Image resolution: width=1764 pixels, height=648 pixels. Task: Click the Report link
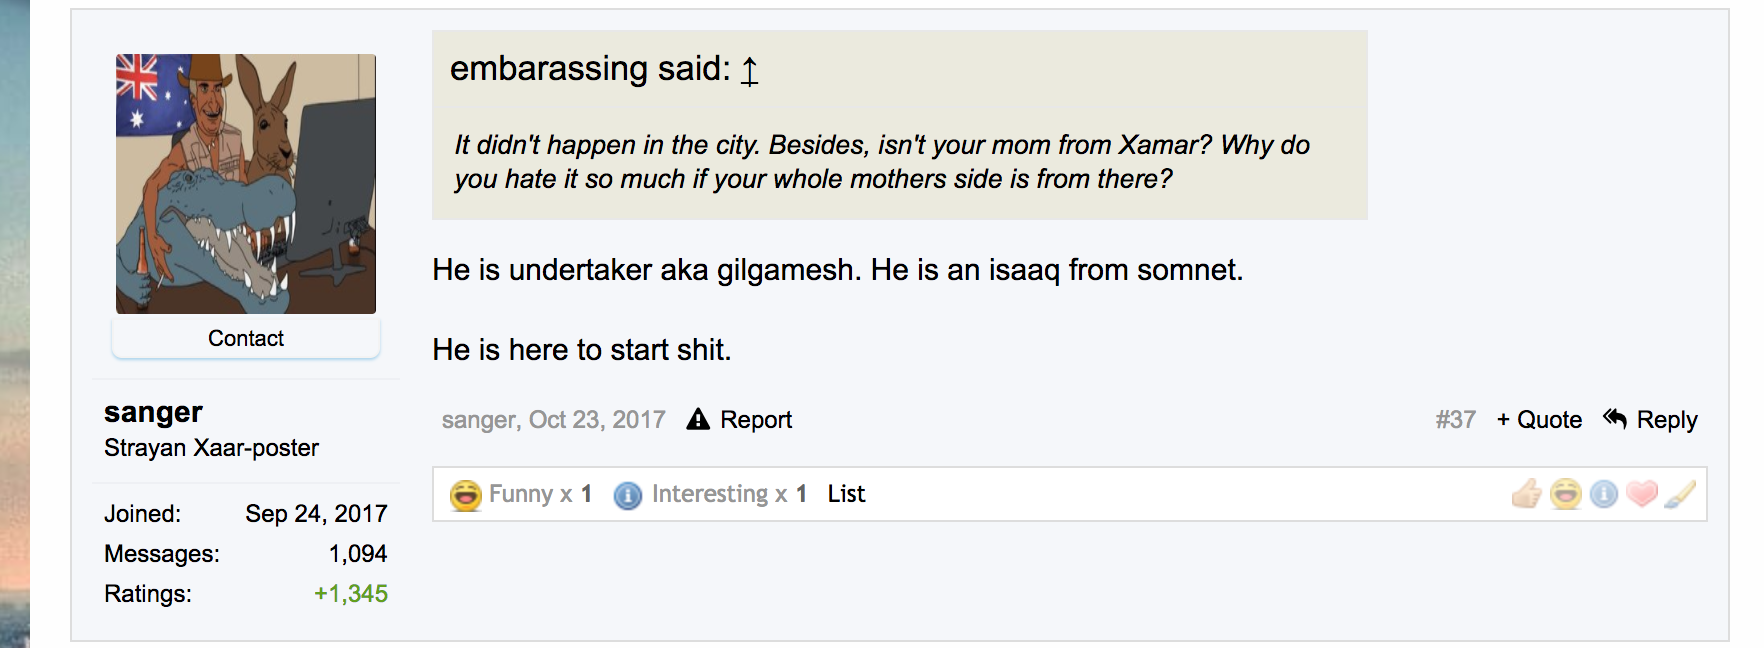756,420
